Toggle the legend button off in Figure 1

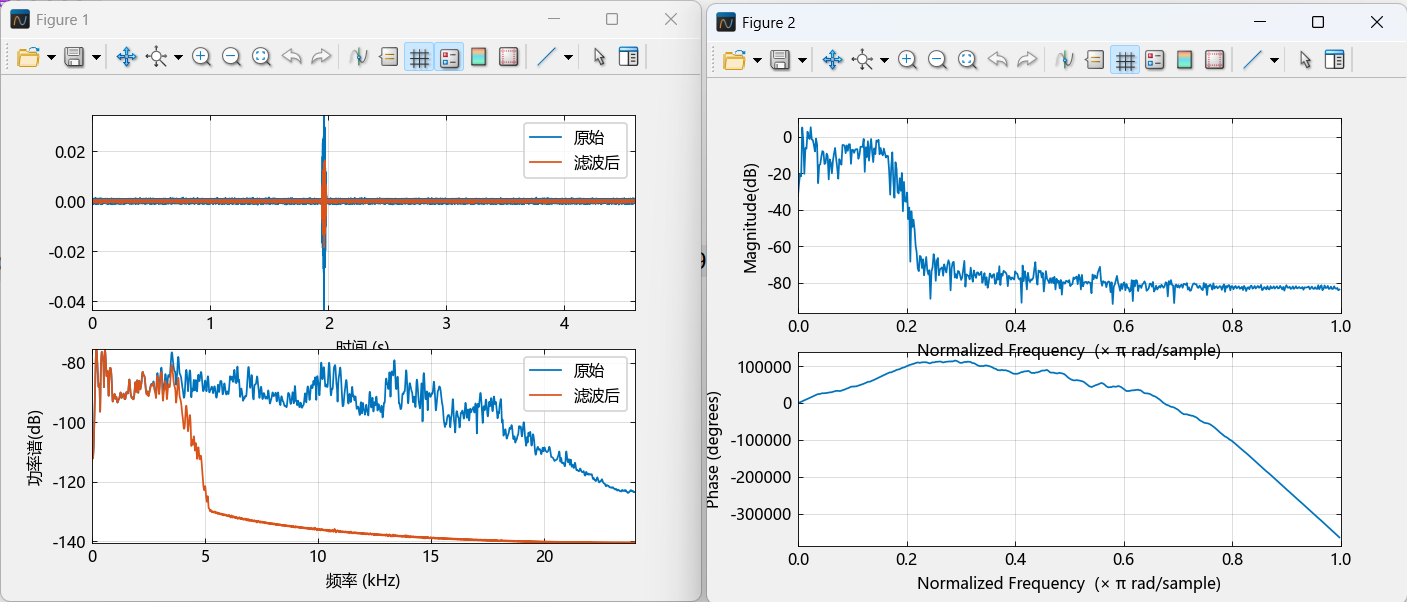(449, 57)
